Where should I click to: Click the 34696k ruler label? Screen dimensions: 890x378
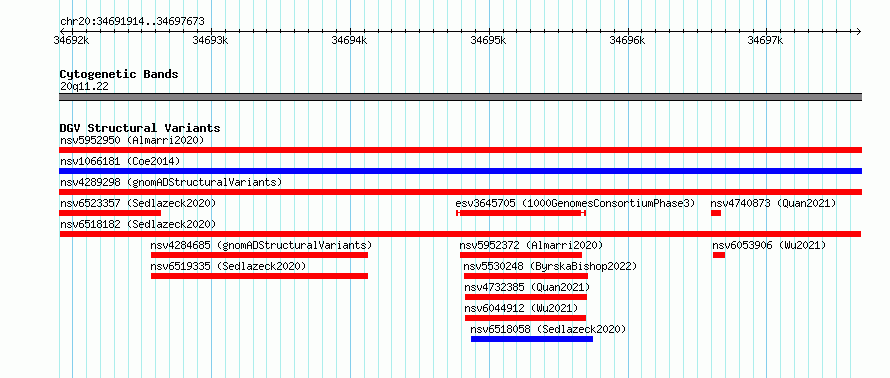point(627,40)
